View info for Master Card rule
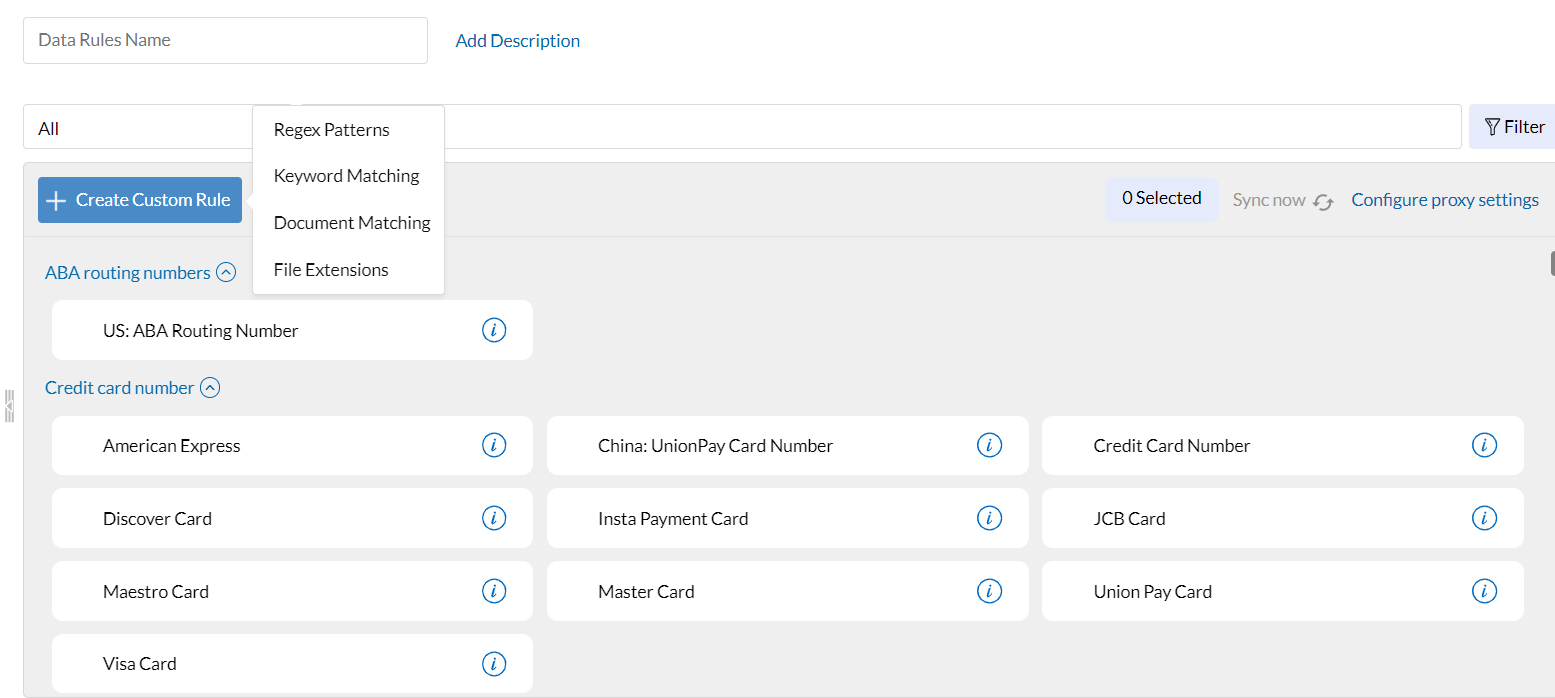Screen dimensions: 1555x698 [989, 591]
